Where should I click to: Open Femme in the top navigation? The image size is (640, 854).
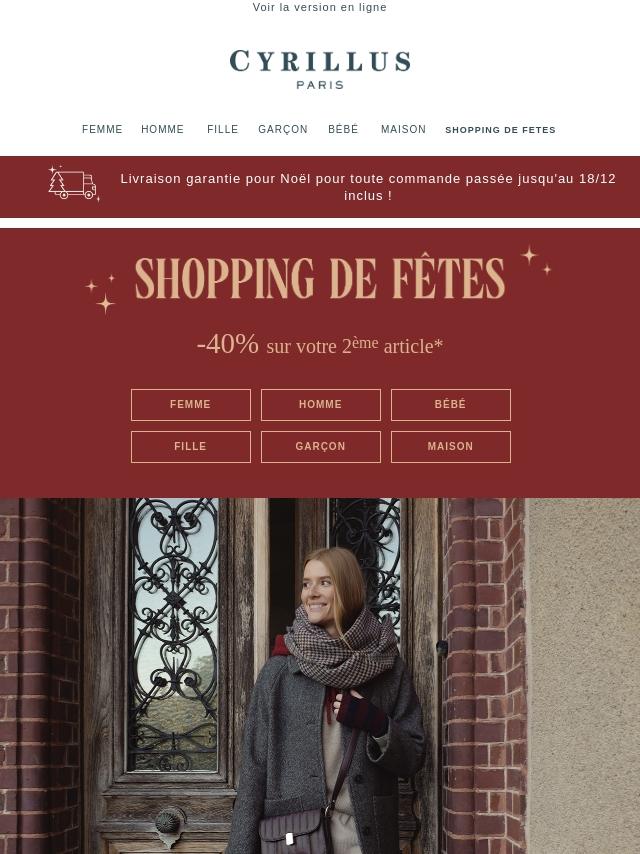[102, 130]
